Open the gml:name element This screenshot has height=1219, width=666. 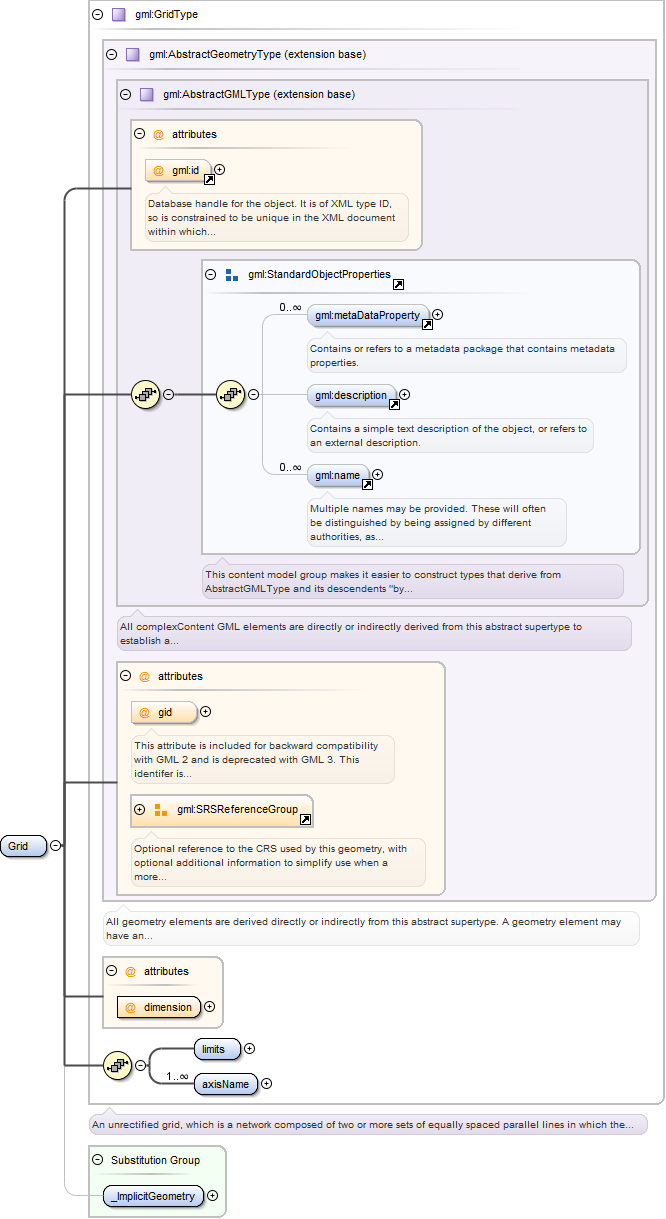pos(338,475)
